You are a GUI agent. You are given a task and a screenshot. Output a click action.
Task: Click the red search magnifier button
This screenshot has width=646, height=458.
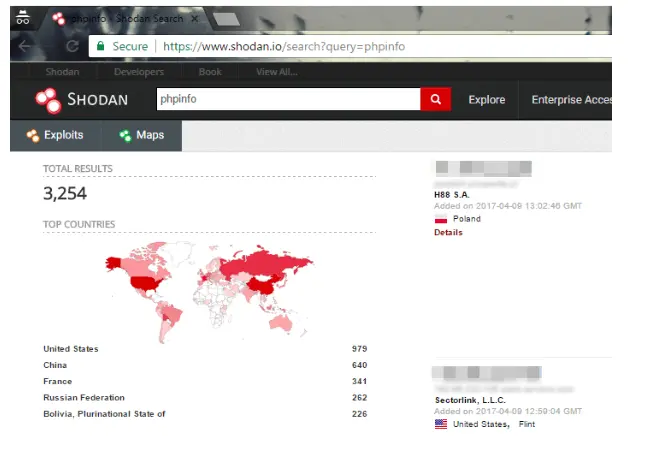click(435, 99)
